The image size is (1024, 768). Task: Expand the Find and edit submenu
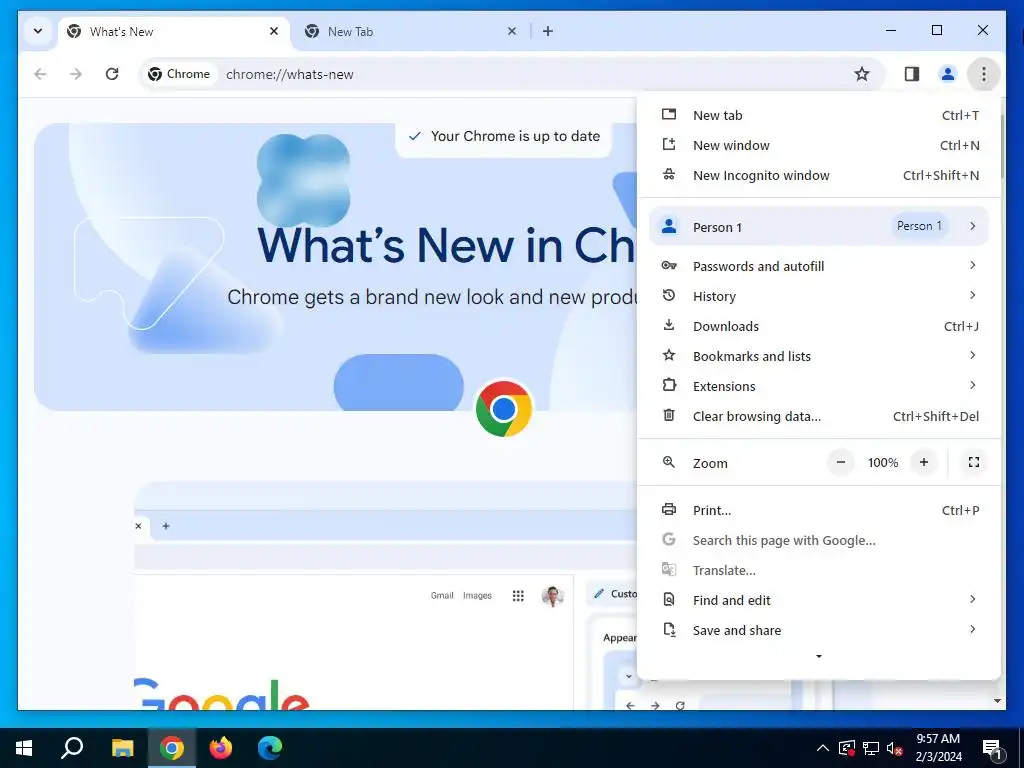[819, 600]
